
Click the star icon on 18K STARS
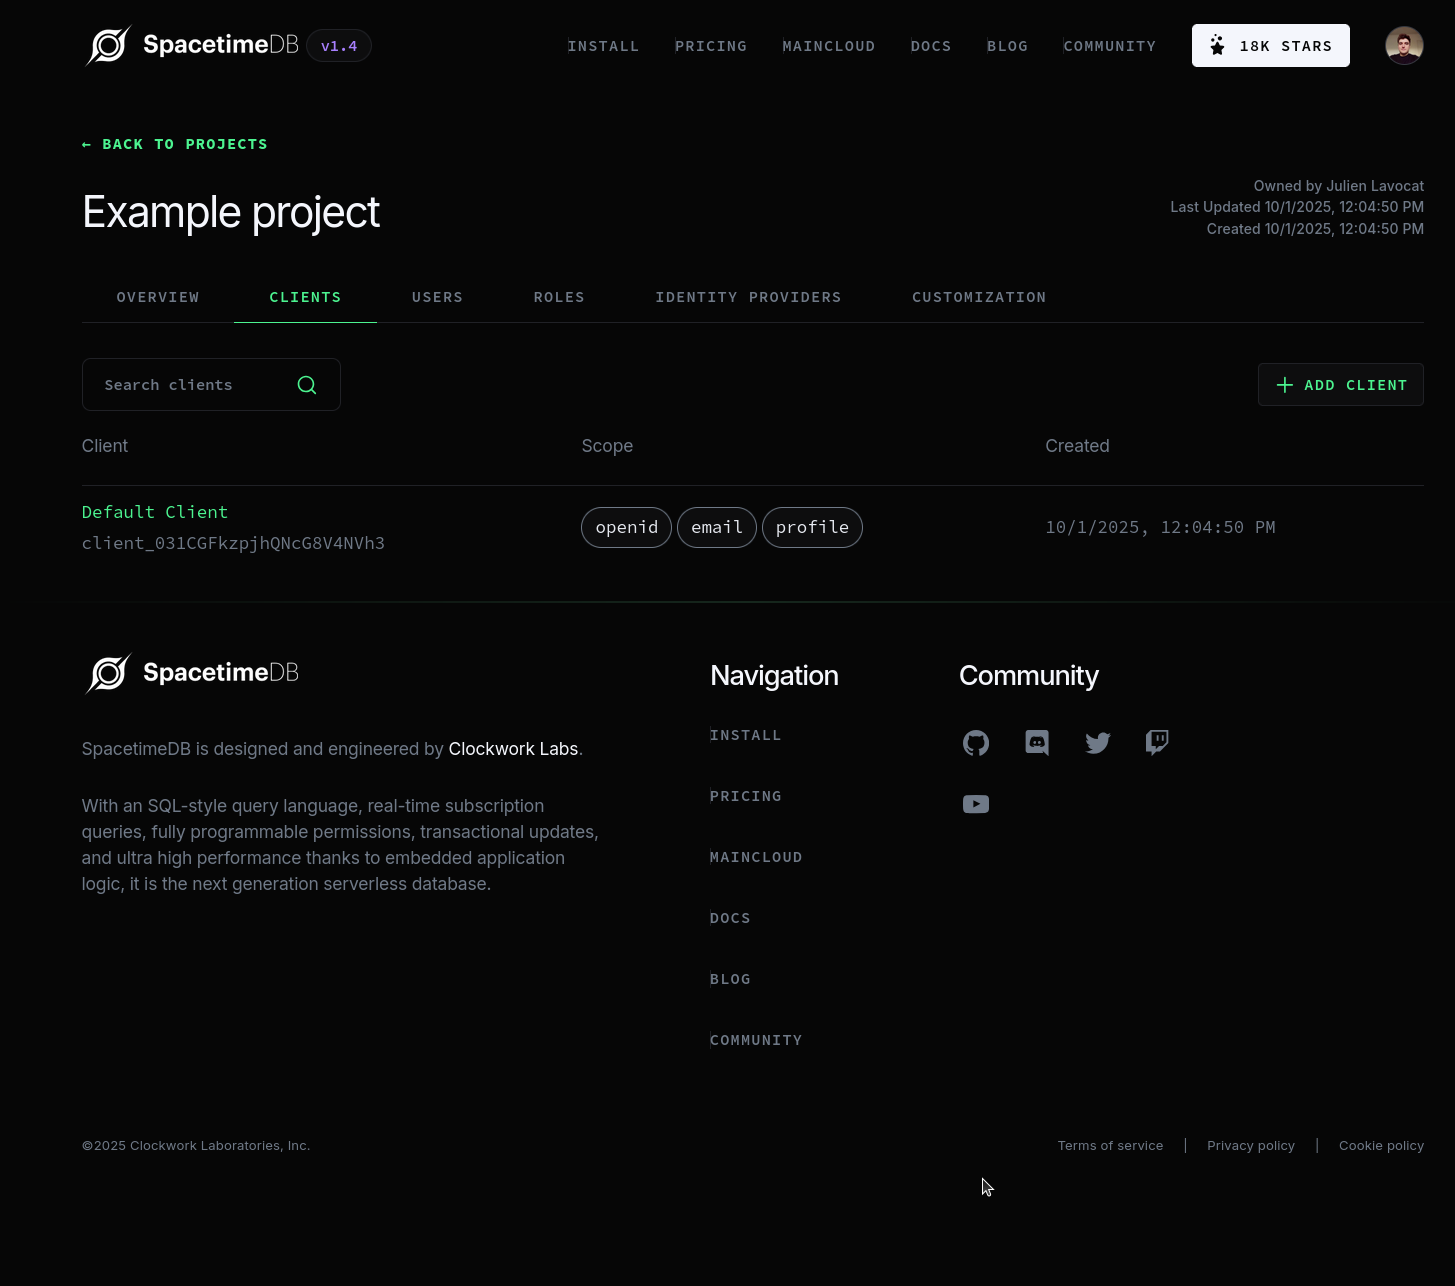tap(1217, 45)
